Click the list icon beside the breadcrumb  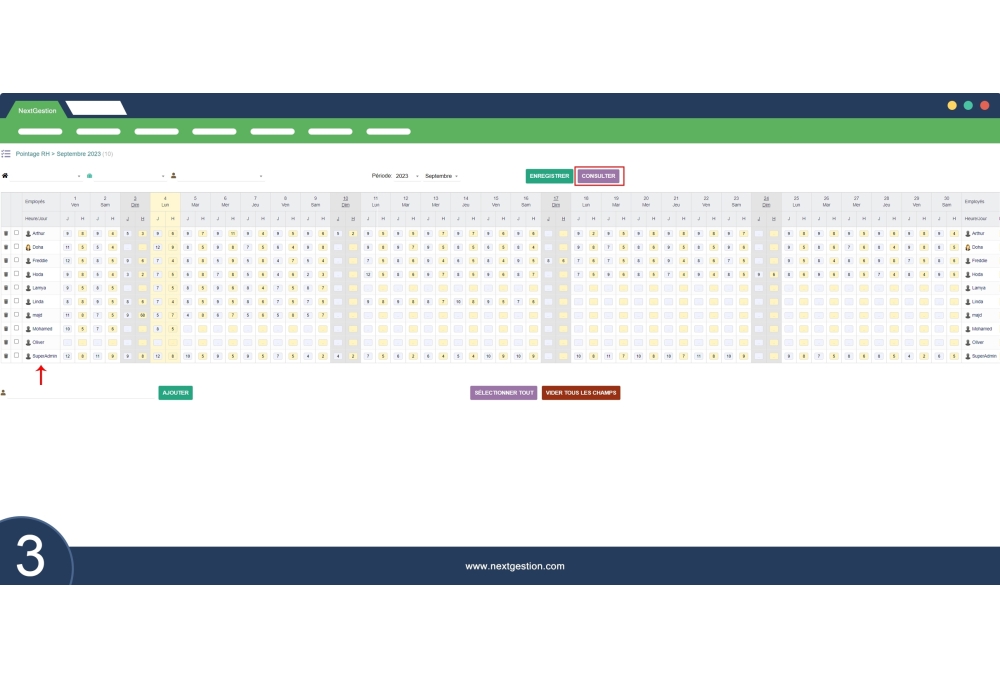click(4, 155)
